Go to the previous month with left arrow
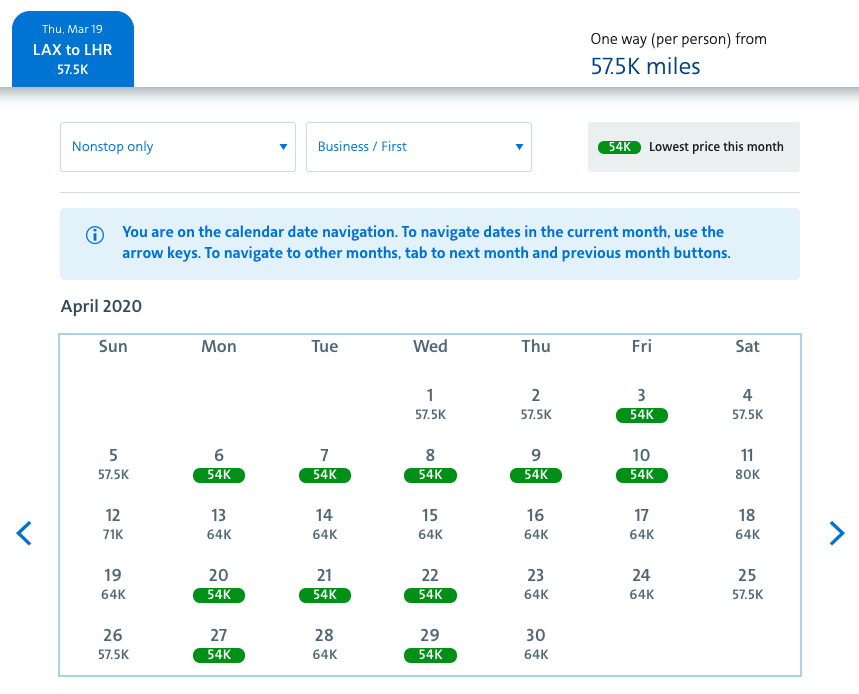Viewport: 859px width, 694px height. click(25, 533)
